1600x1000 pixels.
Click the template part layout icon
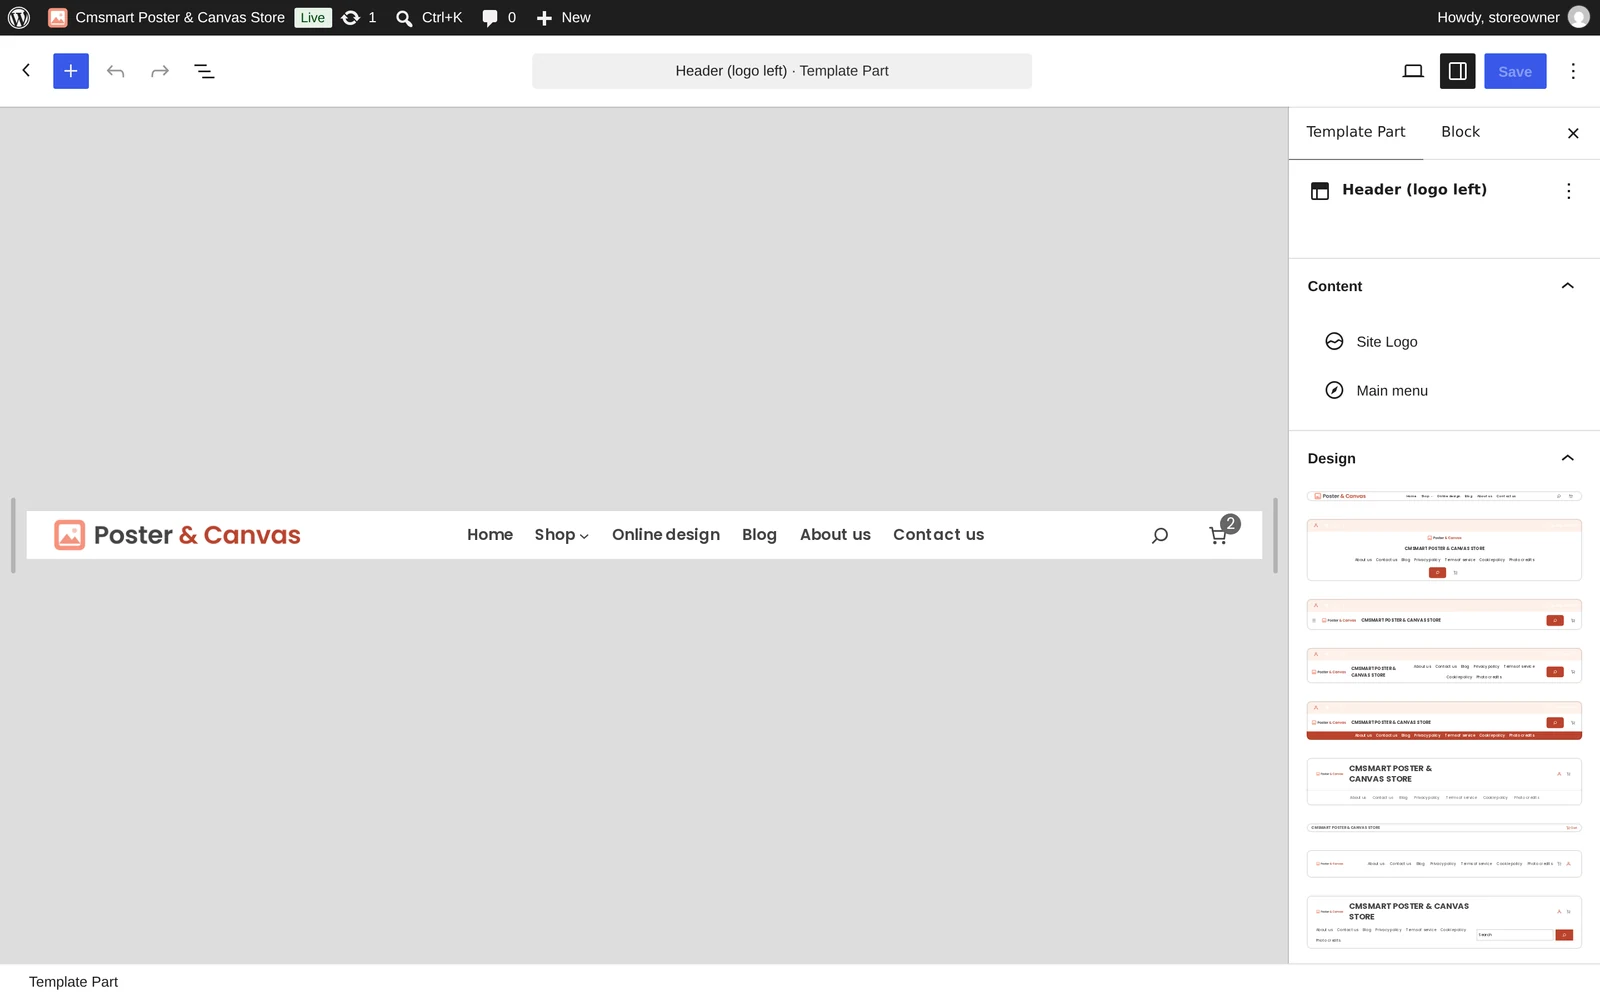(x=1320, y=191)
